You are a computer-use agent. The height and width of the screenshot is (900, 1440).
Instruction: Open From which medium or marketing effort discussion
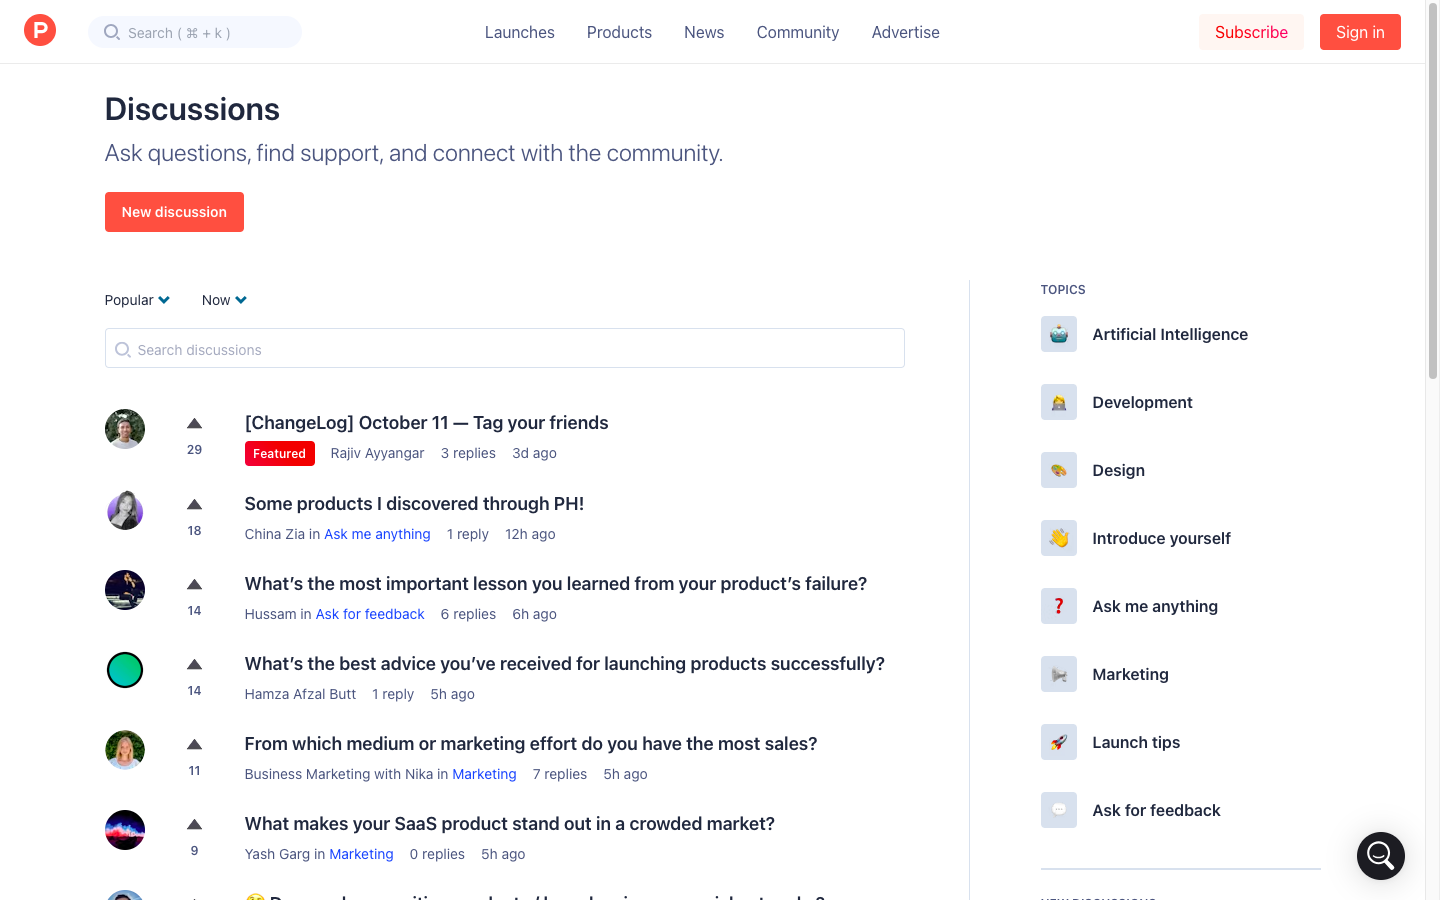click(x=531, y=744)
